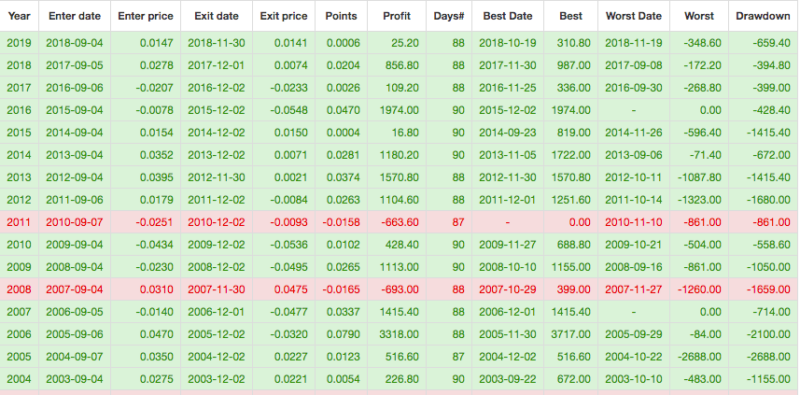Click worst value -1323.00
This screenshot has height=395, width=800.
click(x=699, y=200)
